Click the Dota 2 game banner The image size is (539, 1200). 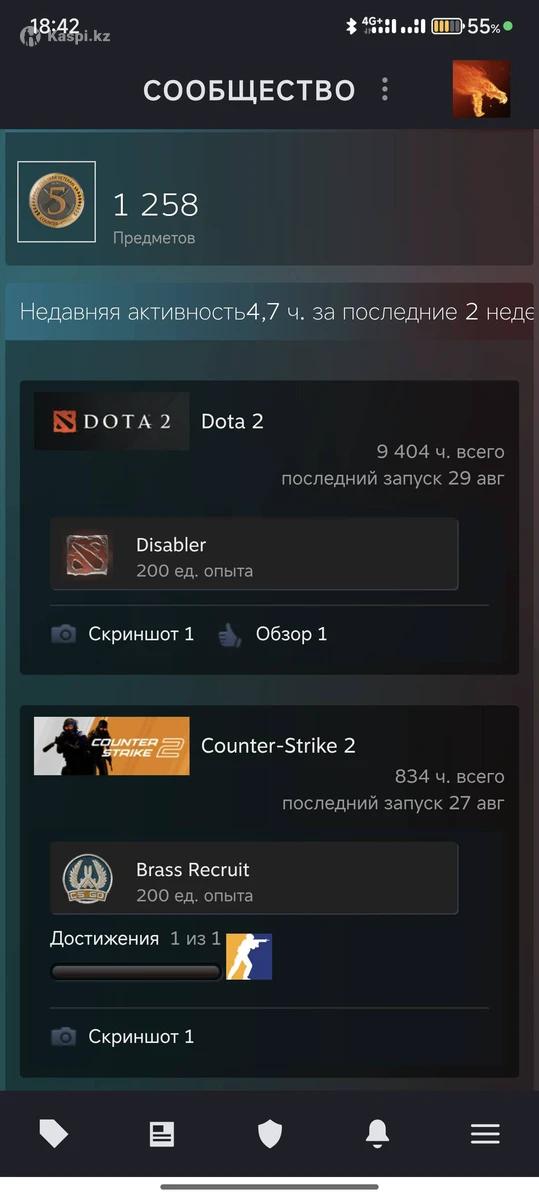pos(111,421)
